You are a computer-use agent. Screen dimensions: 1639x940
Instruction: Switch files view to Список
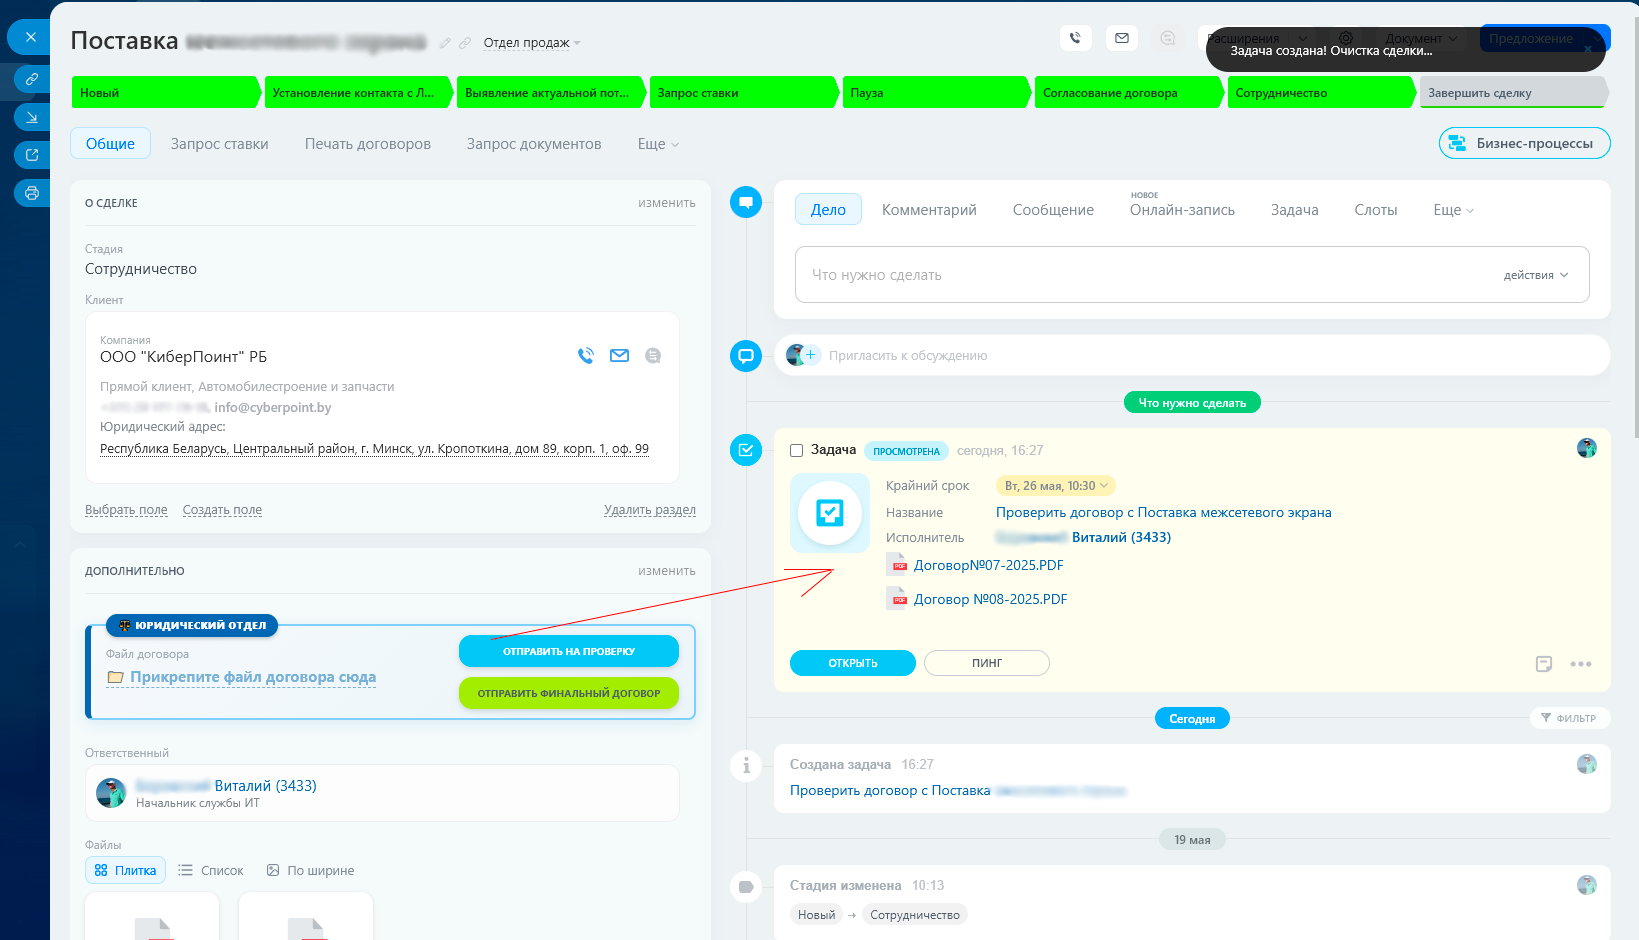211,871
